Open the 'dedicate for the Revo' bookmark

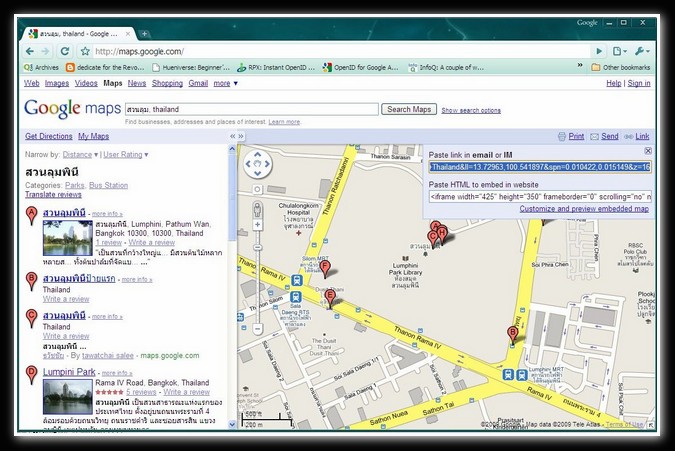(105, 68)
